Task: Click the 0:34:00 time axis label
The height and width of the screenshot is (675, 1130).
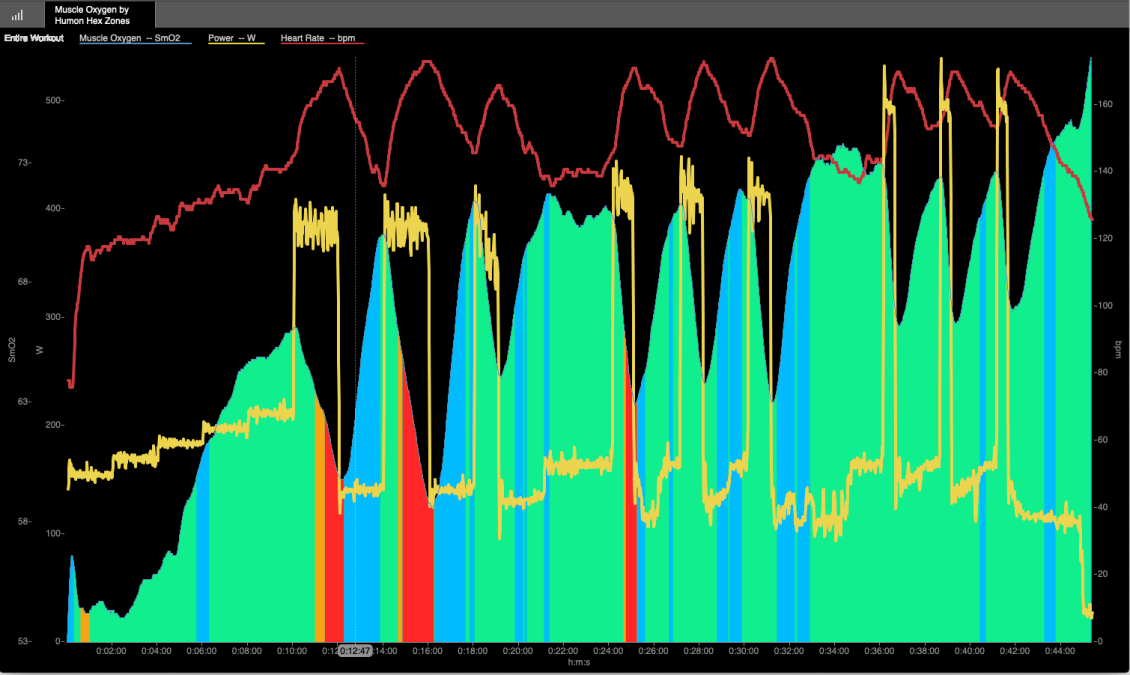Action: click(x=834, y=651)
